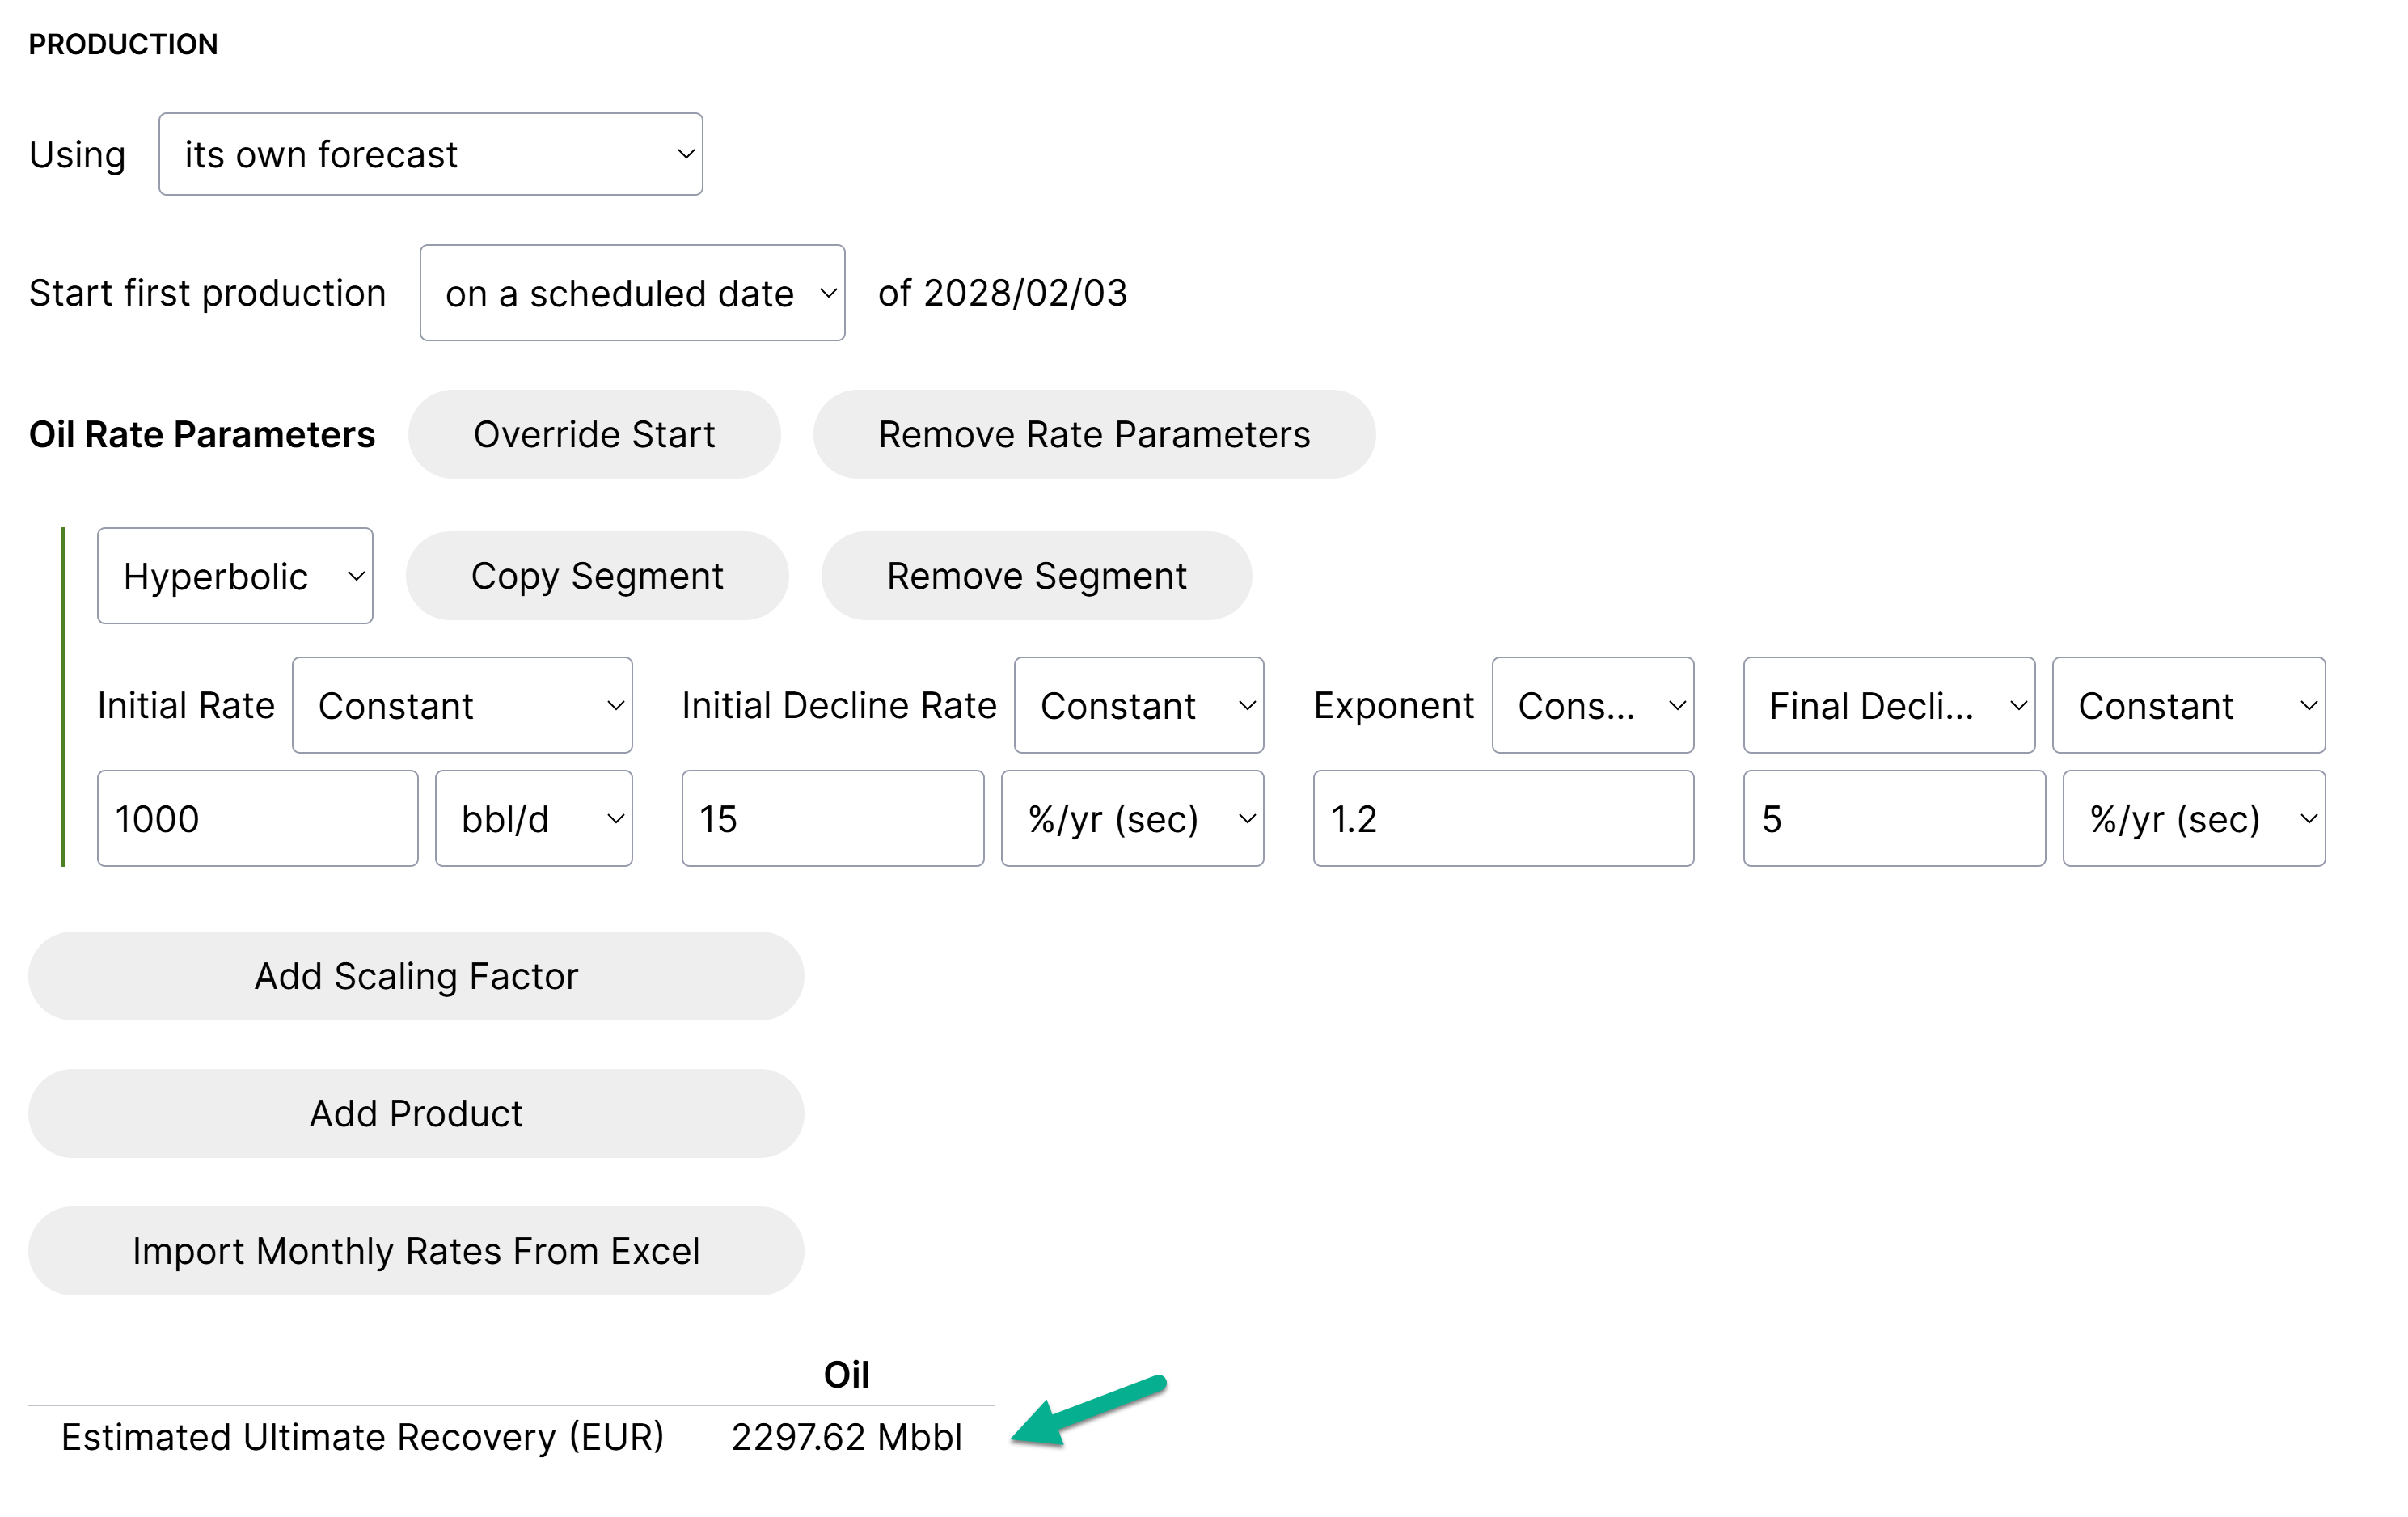Screen dimensions: 2408x1517
Task: Open the Initial Rate Constant dropdown
Action: point(462,705)
